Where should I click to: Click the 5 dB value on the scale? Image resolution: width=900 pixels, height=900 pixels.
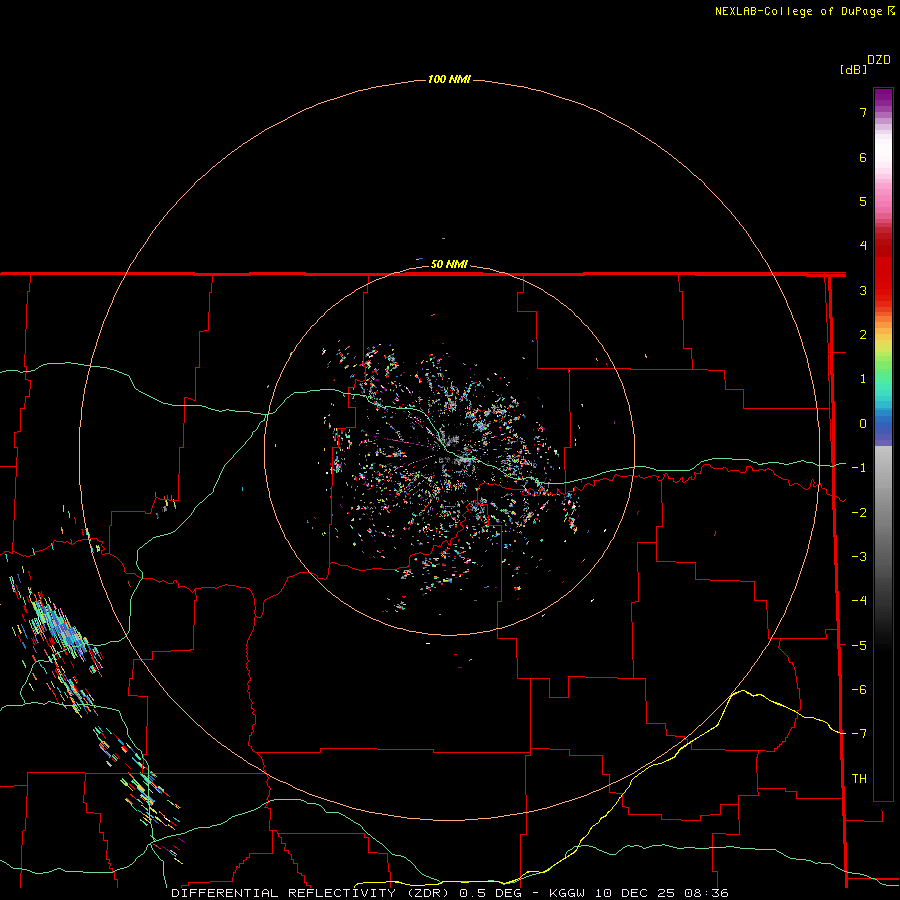pyautogui.click(x=863, y=201)
